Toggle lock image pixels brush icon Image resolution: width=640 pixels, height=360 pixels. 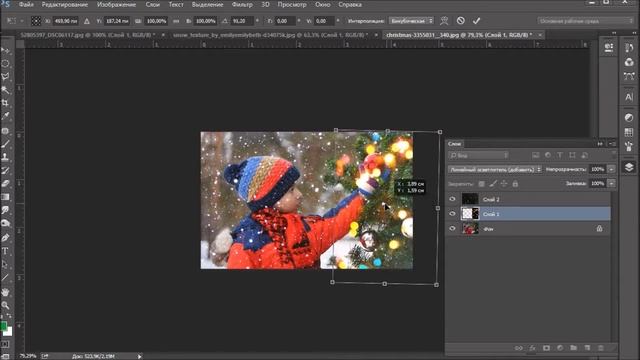click(x=493, y=184)
